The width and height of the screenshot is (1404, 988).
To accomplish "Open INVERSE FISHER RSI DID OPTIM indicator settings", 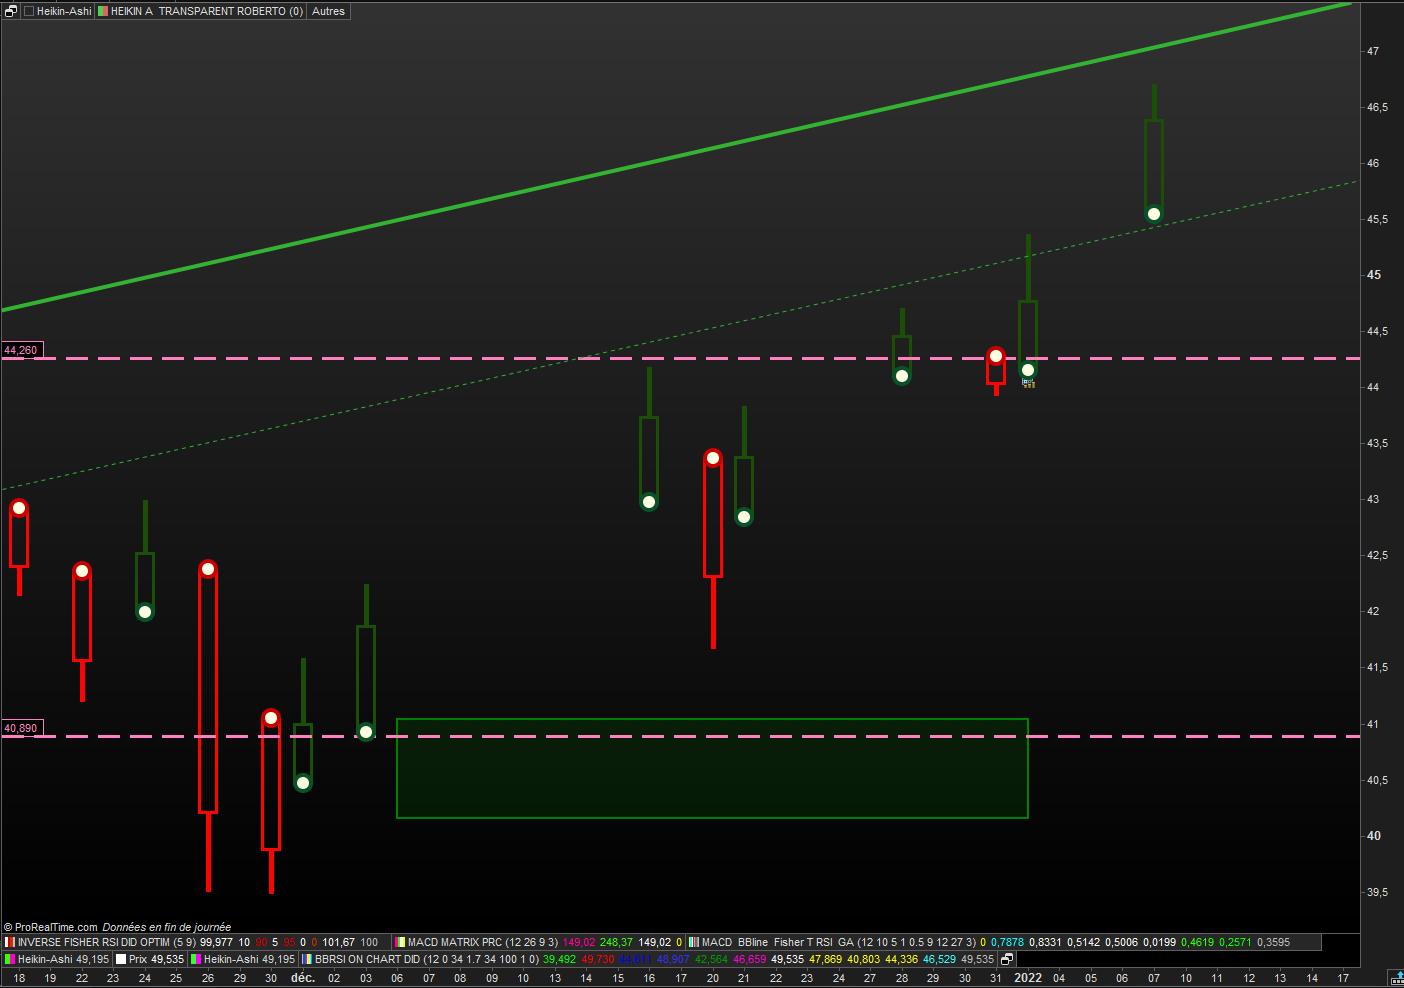I will click(x=107, y=942).
